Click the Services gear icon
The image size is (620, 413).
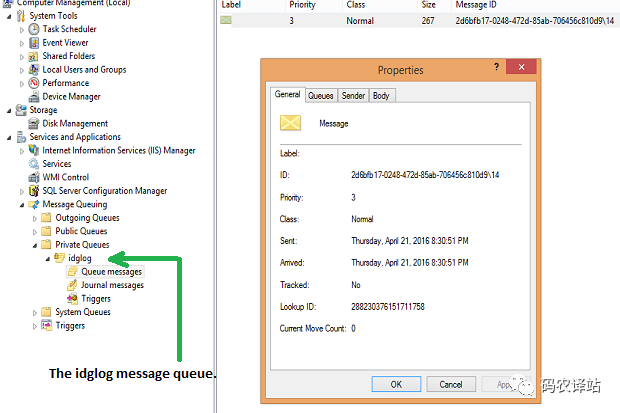pyautogui.click(x=34, y=164)
